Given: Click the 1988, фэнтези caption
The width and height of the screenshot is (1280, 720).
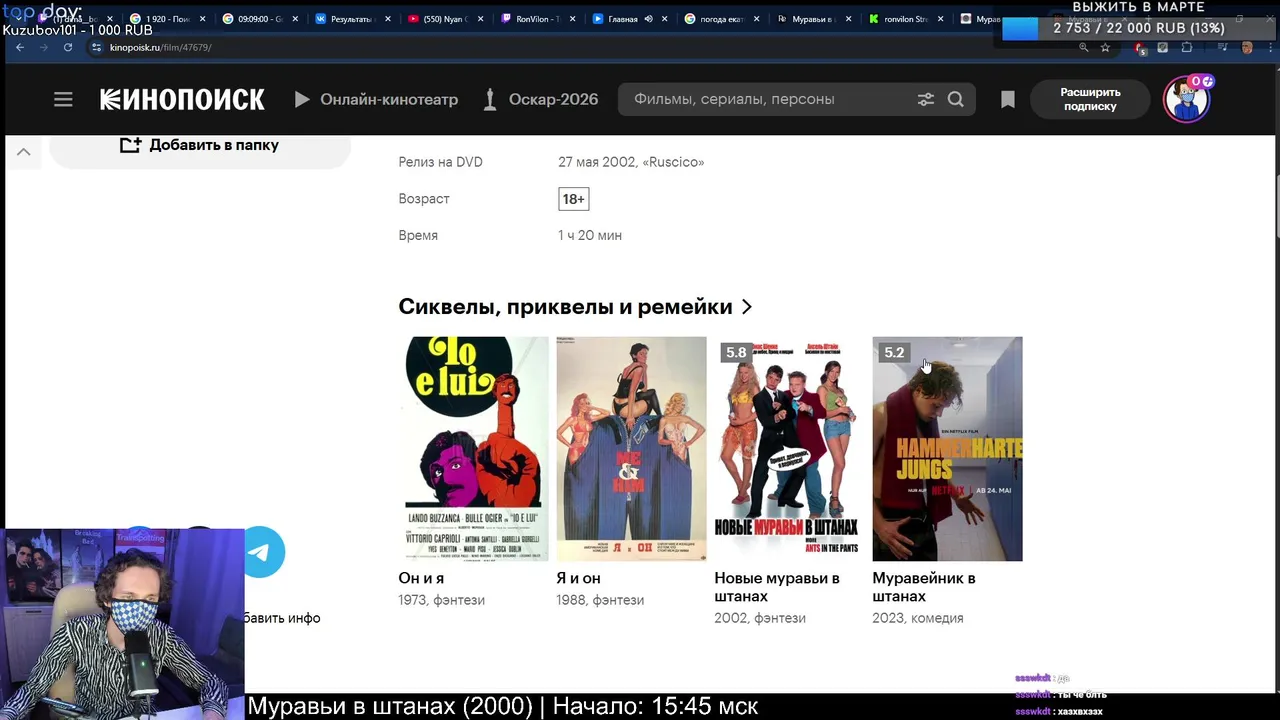Looking at the screenshot, I should tap(600, 600).
